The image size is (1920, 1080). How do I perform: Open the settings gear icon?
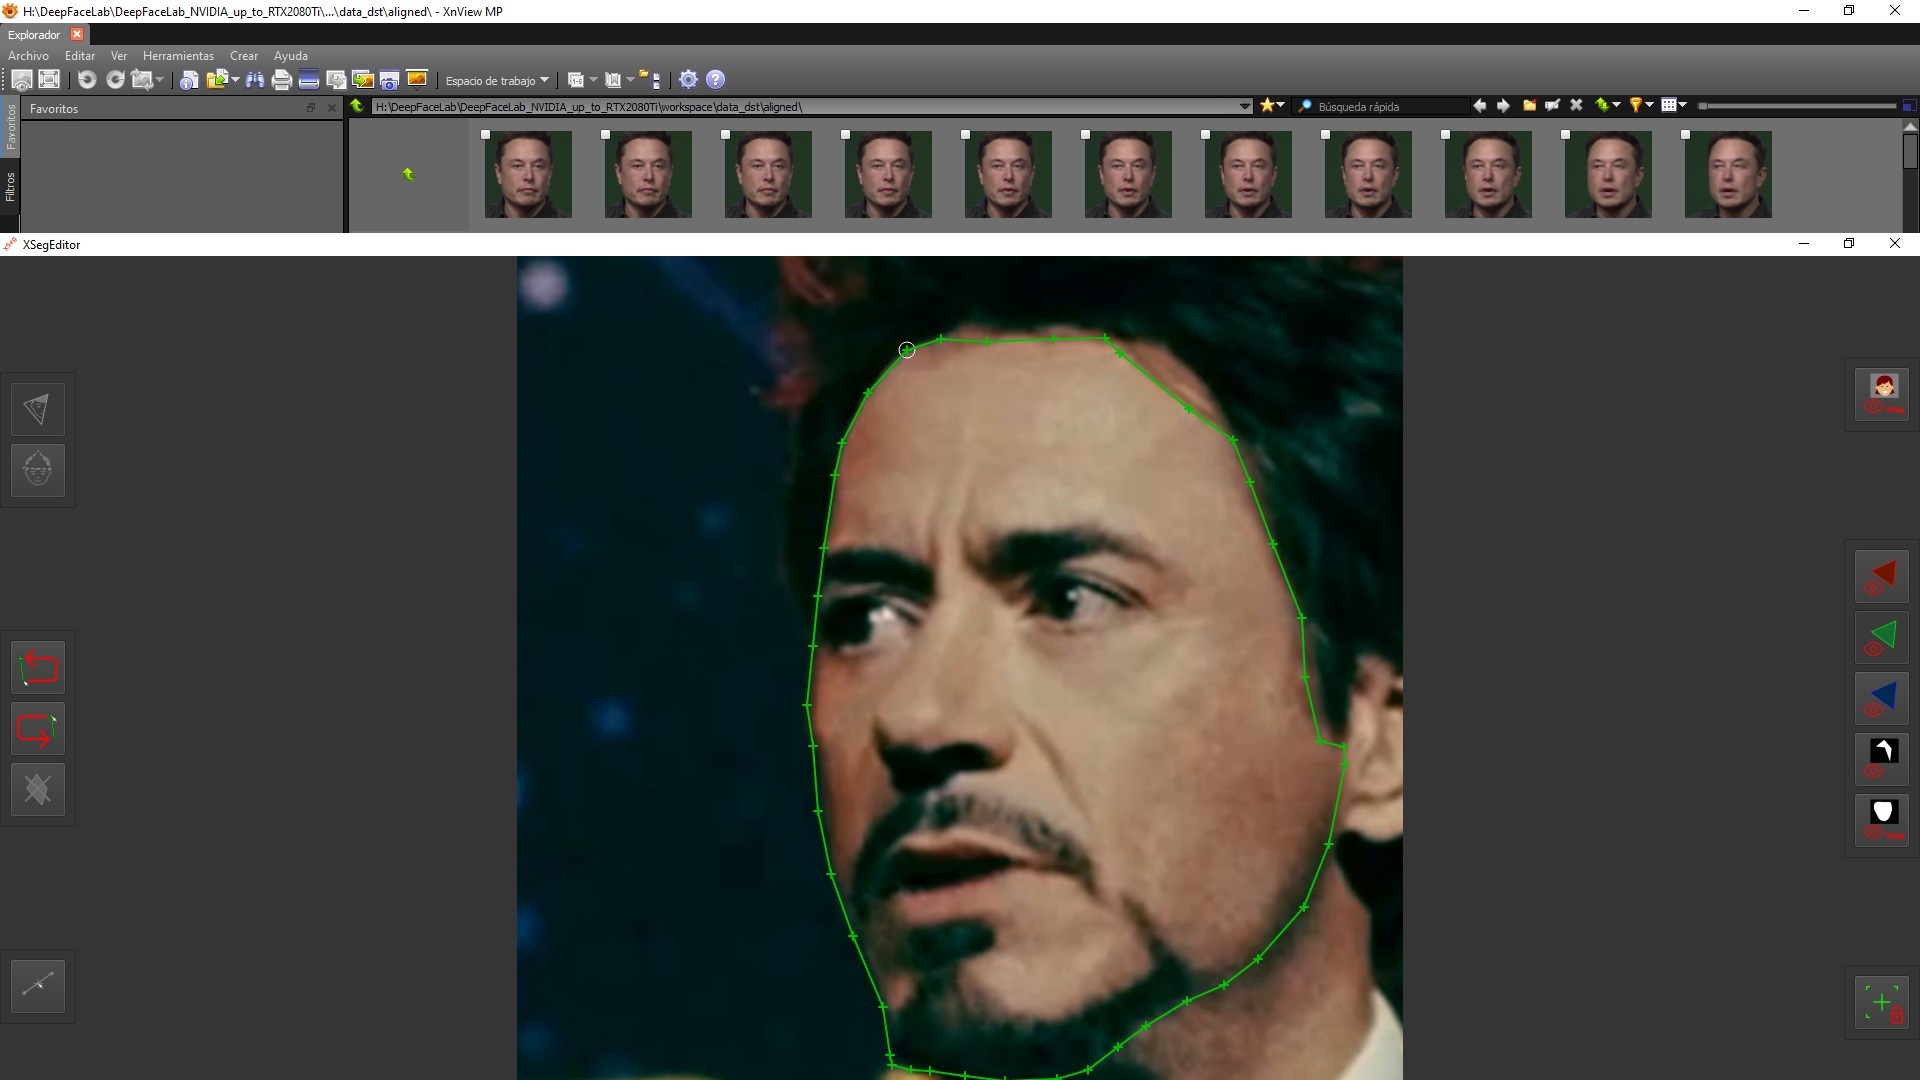pos(688,79)
